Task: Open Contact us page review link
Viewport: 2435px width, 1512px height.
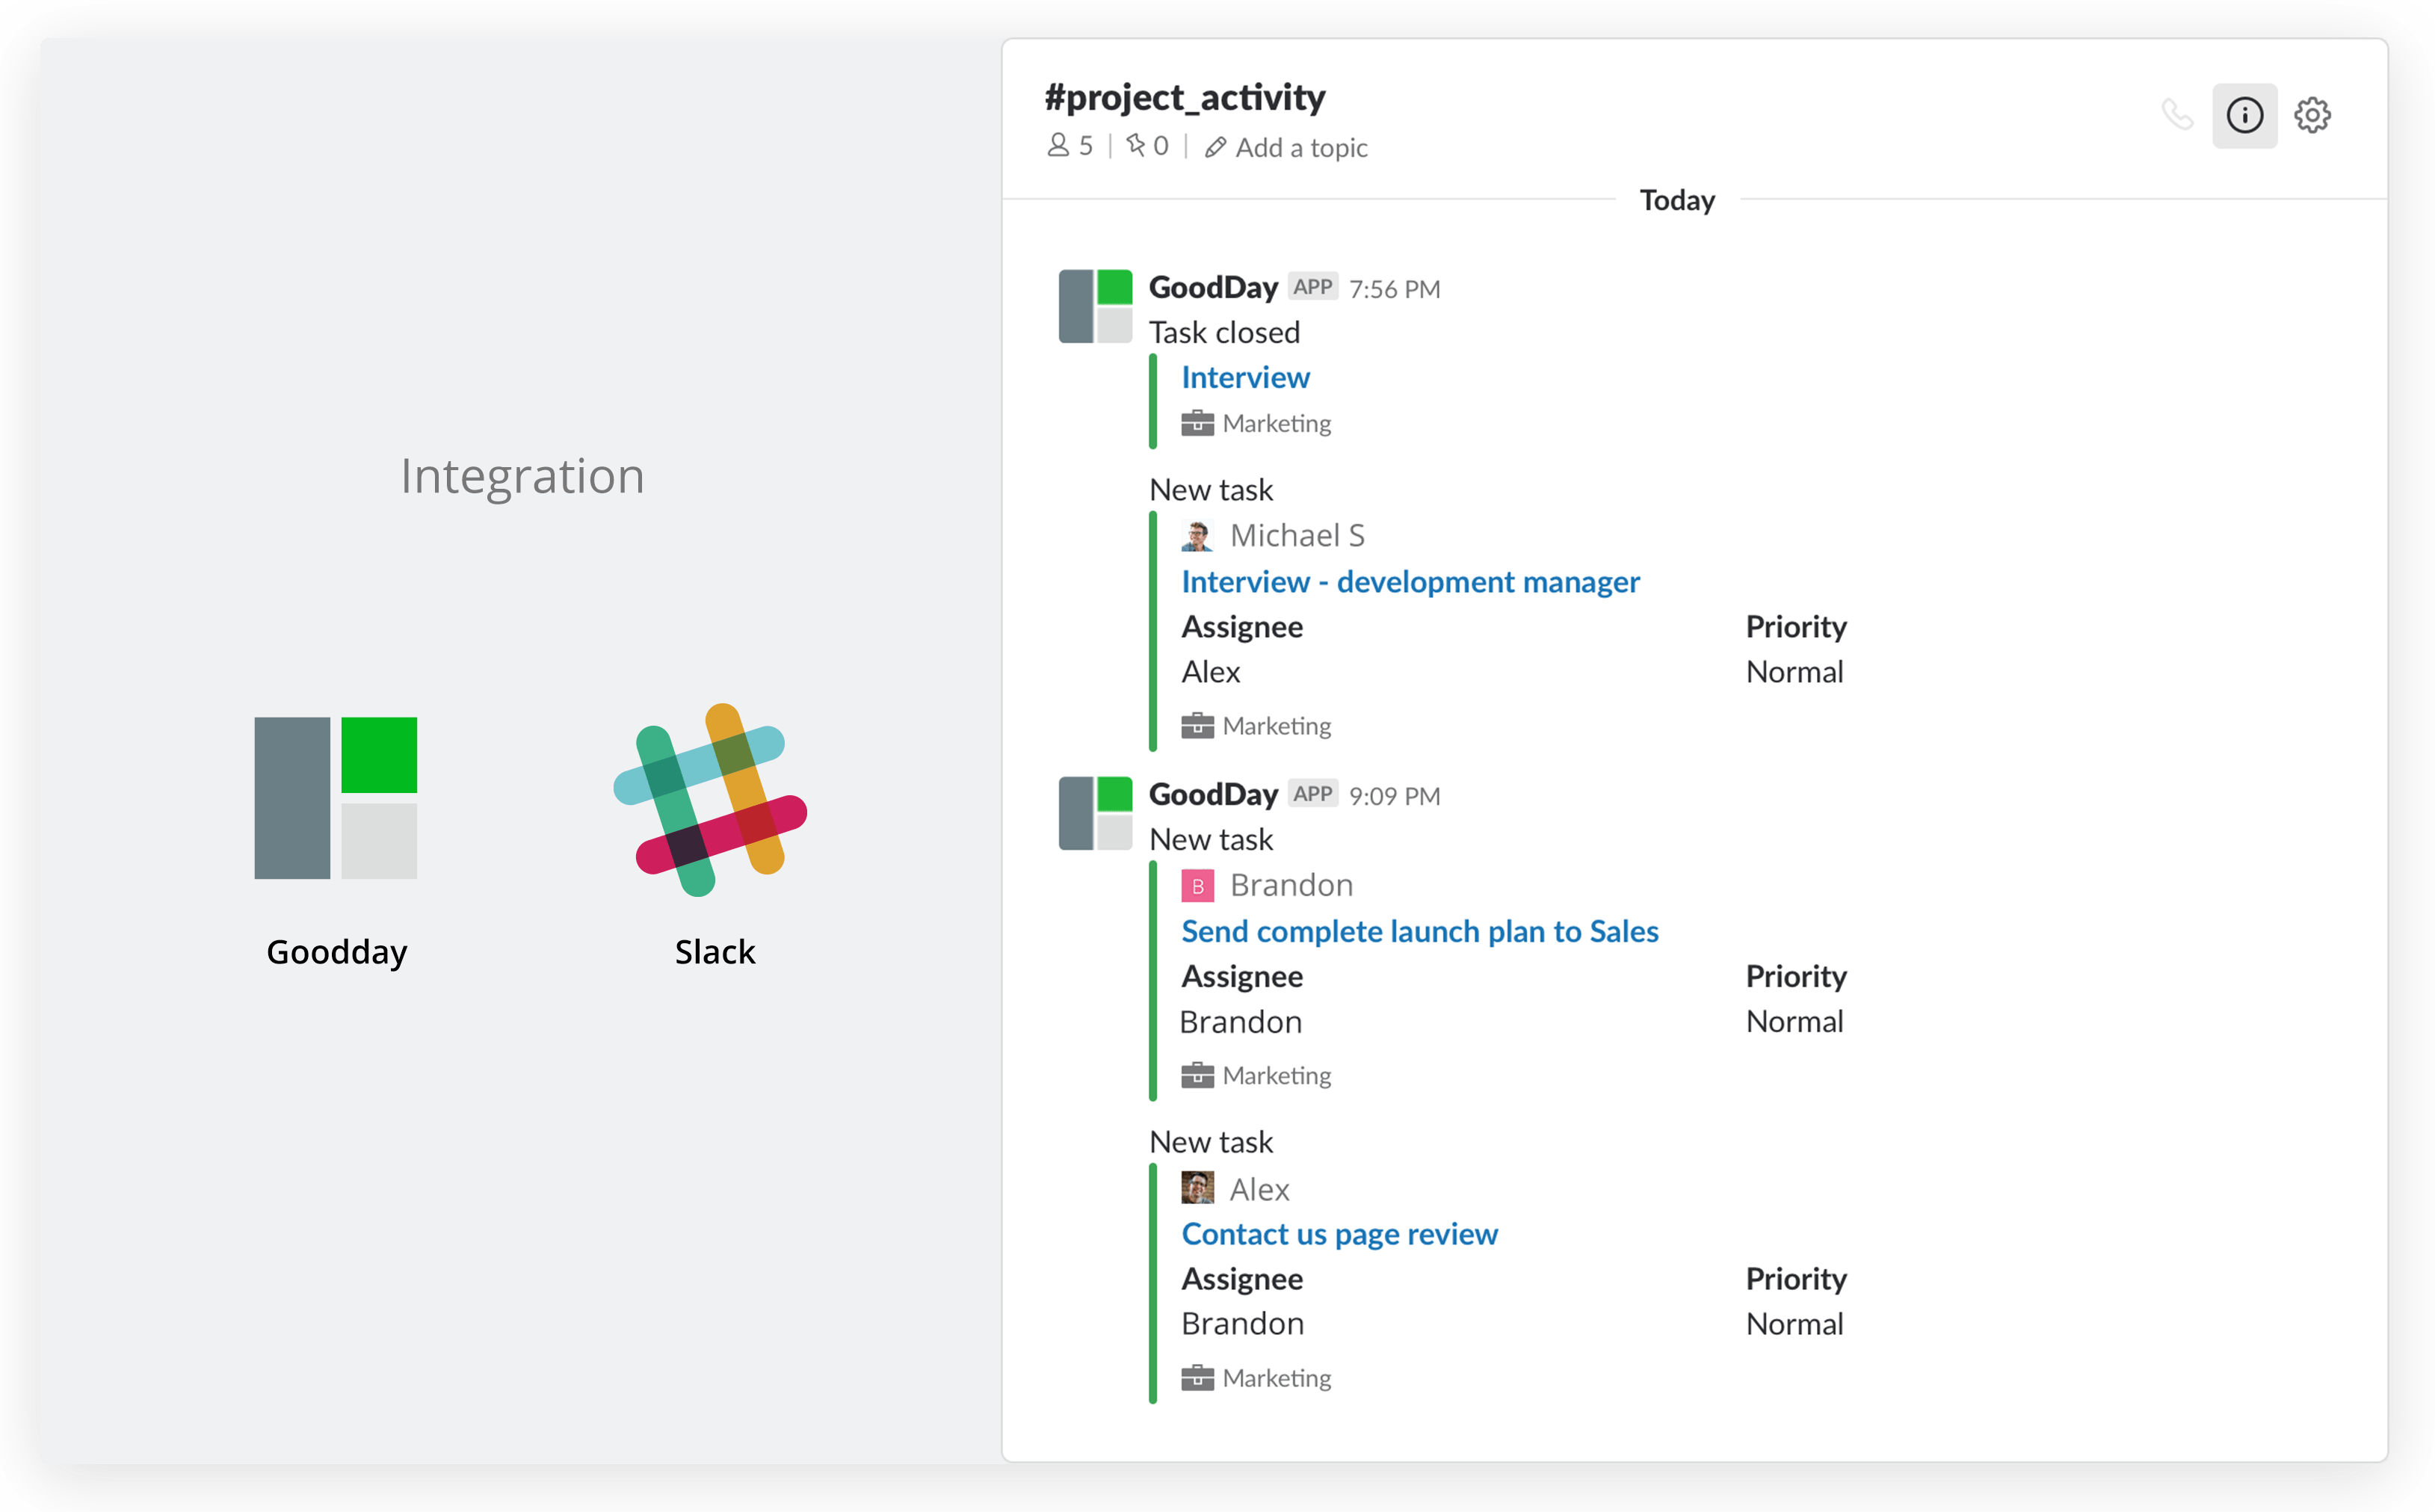Action: click(x=1339, y=1234)
